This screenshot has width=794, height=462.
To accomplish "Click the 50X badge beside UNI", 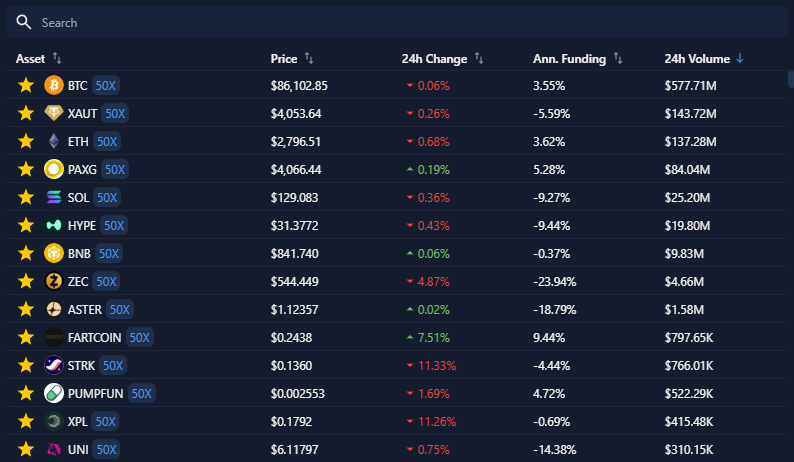I will click(x=106, y=450).
